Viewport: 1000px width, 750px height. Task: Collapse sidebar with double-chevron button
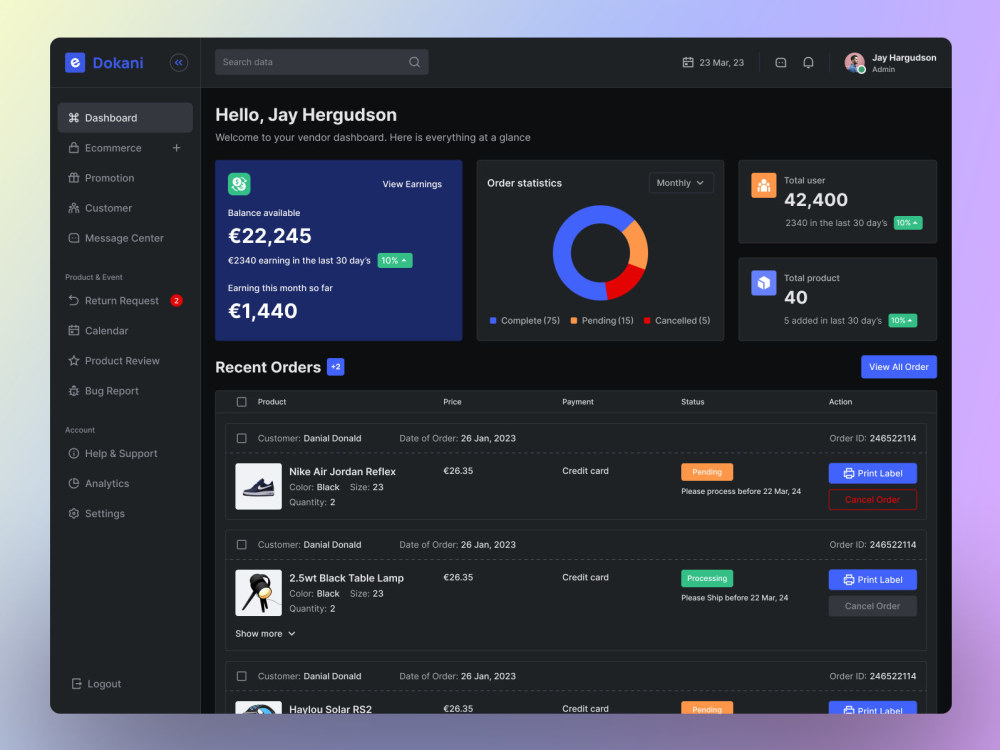point(179,62)
